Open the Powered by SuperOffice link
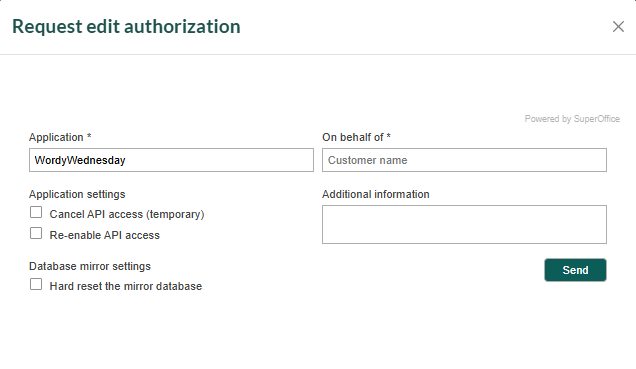Image resolution: width=636 pixels, height=369 pixels. (572, 119)
